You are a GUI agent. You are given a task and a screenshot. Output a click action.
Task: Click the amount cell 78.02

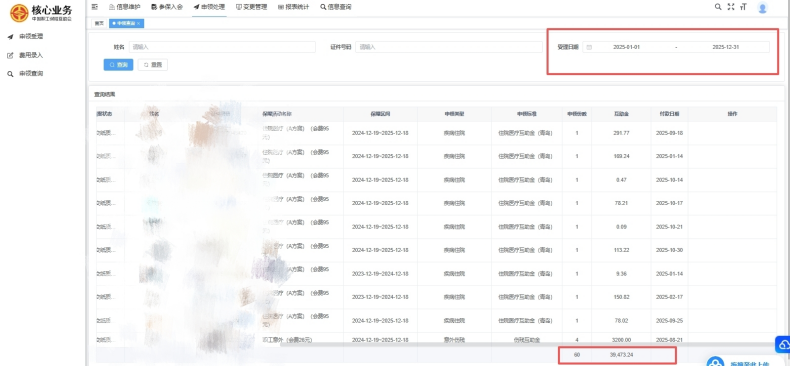click(621, 321)
